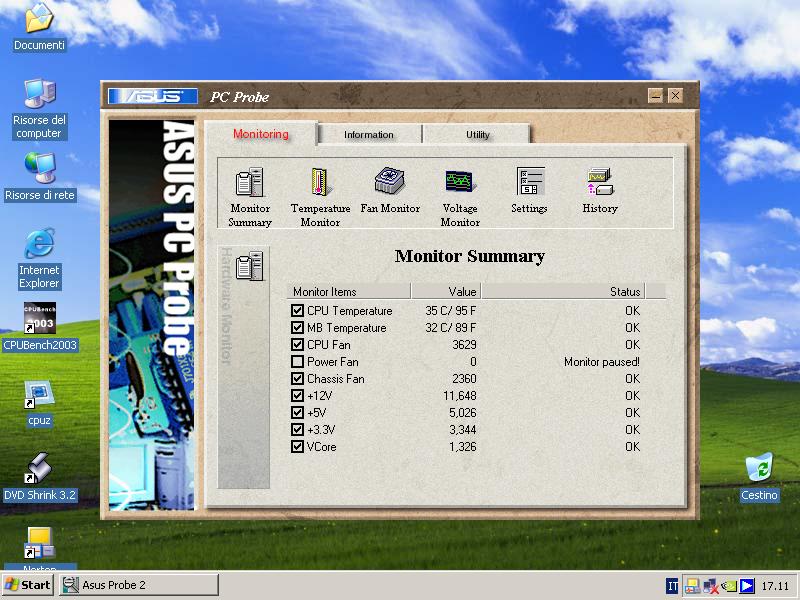Viewport: 800px width, 600px height.
Task: Toggle the +12V monitoring checkbox
Action: tap(297, 395)
